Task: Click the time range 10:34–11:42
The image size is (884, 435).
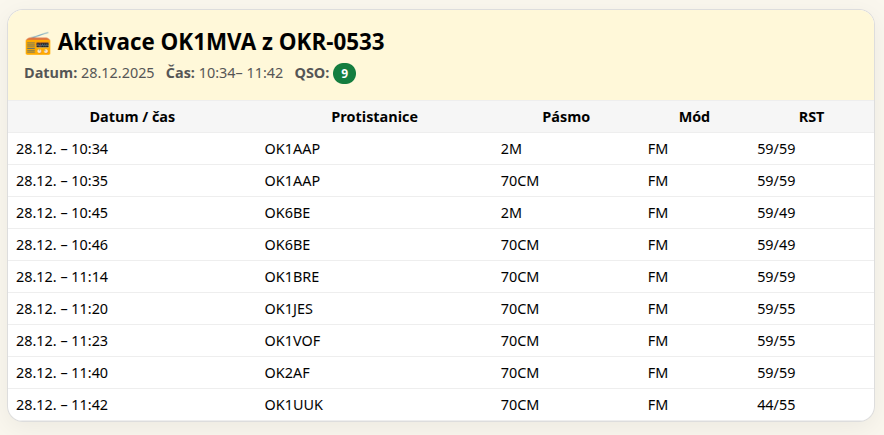Action: click(241, 73)
